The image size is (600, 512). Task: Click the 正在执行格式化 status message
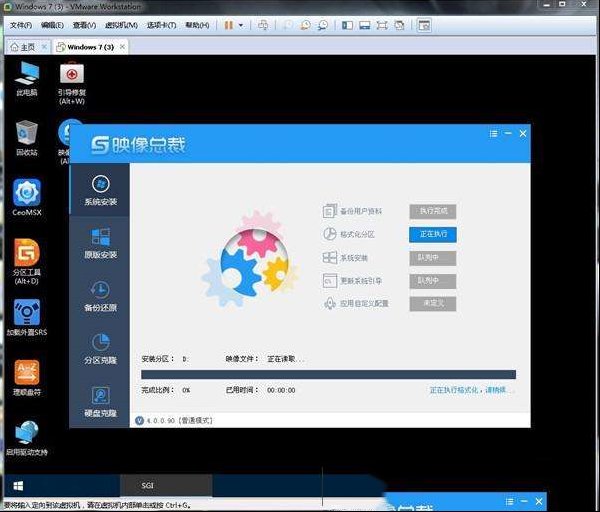tap(471, 390)
